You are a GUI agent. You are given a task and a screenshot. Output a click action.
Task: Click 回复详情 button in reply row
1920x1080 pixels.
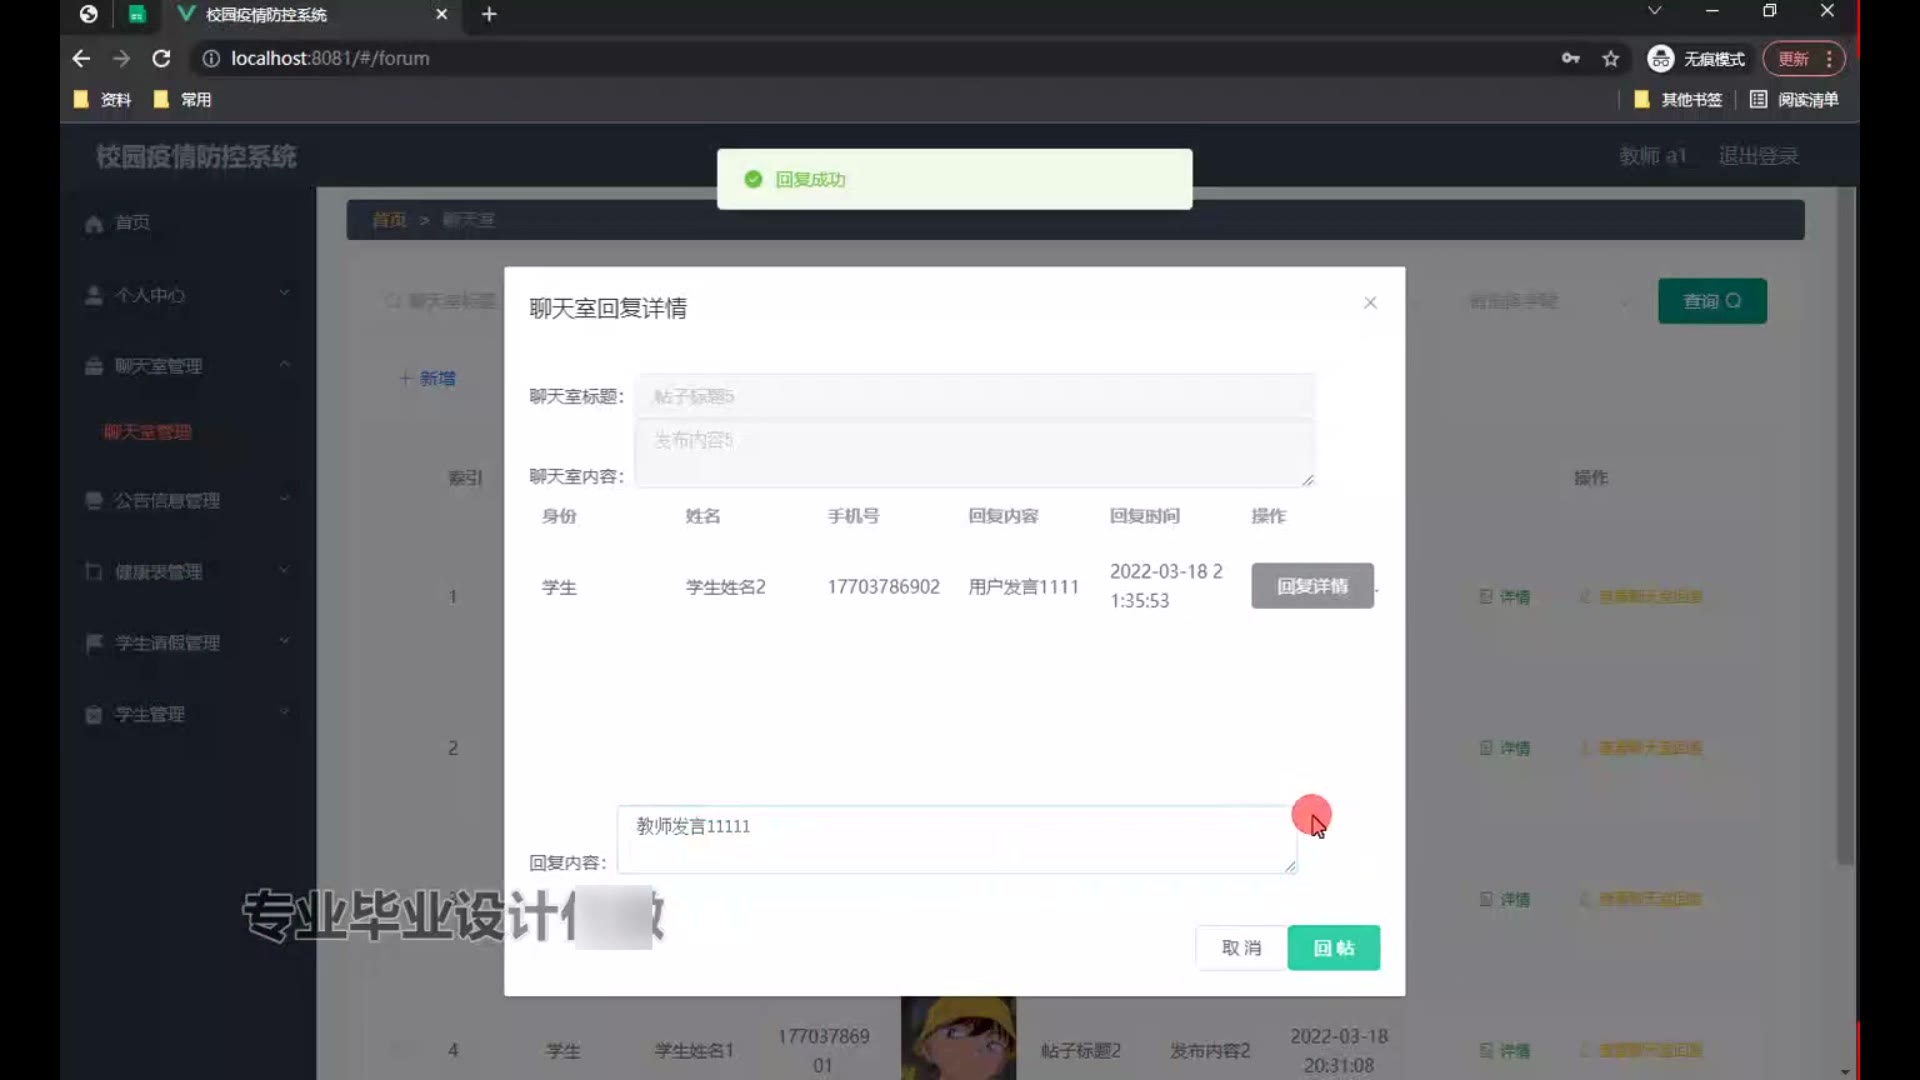1312,586
